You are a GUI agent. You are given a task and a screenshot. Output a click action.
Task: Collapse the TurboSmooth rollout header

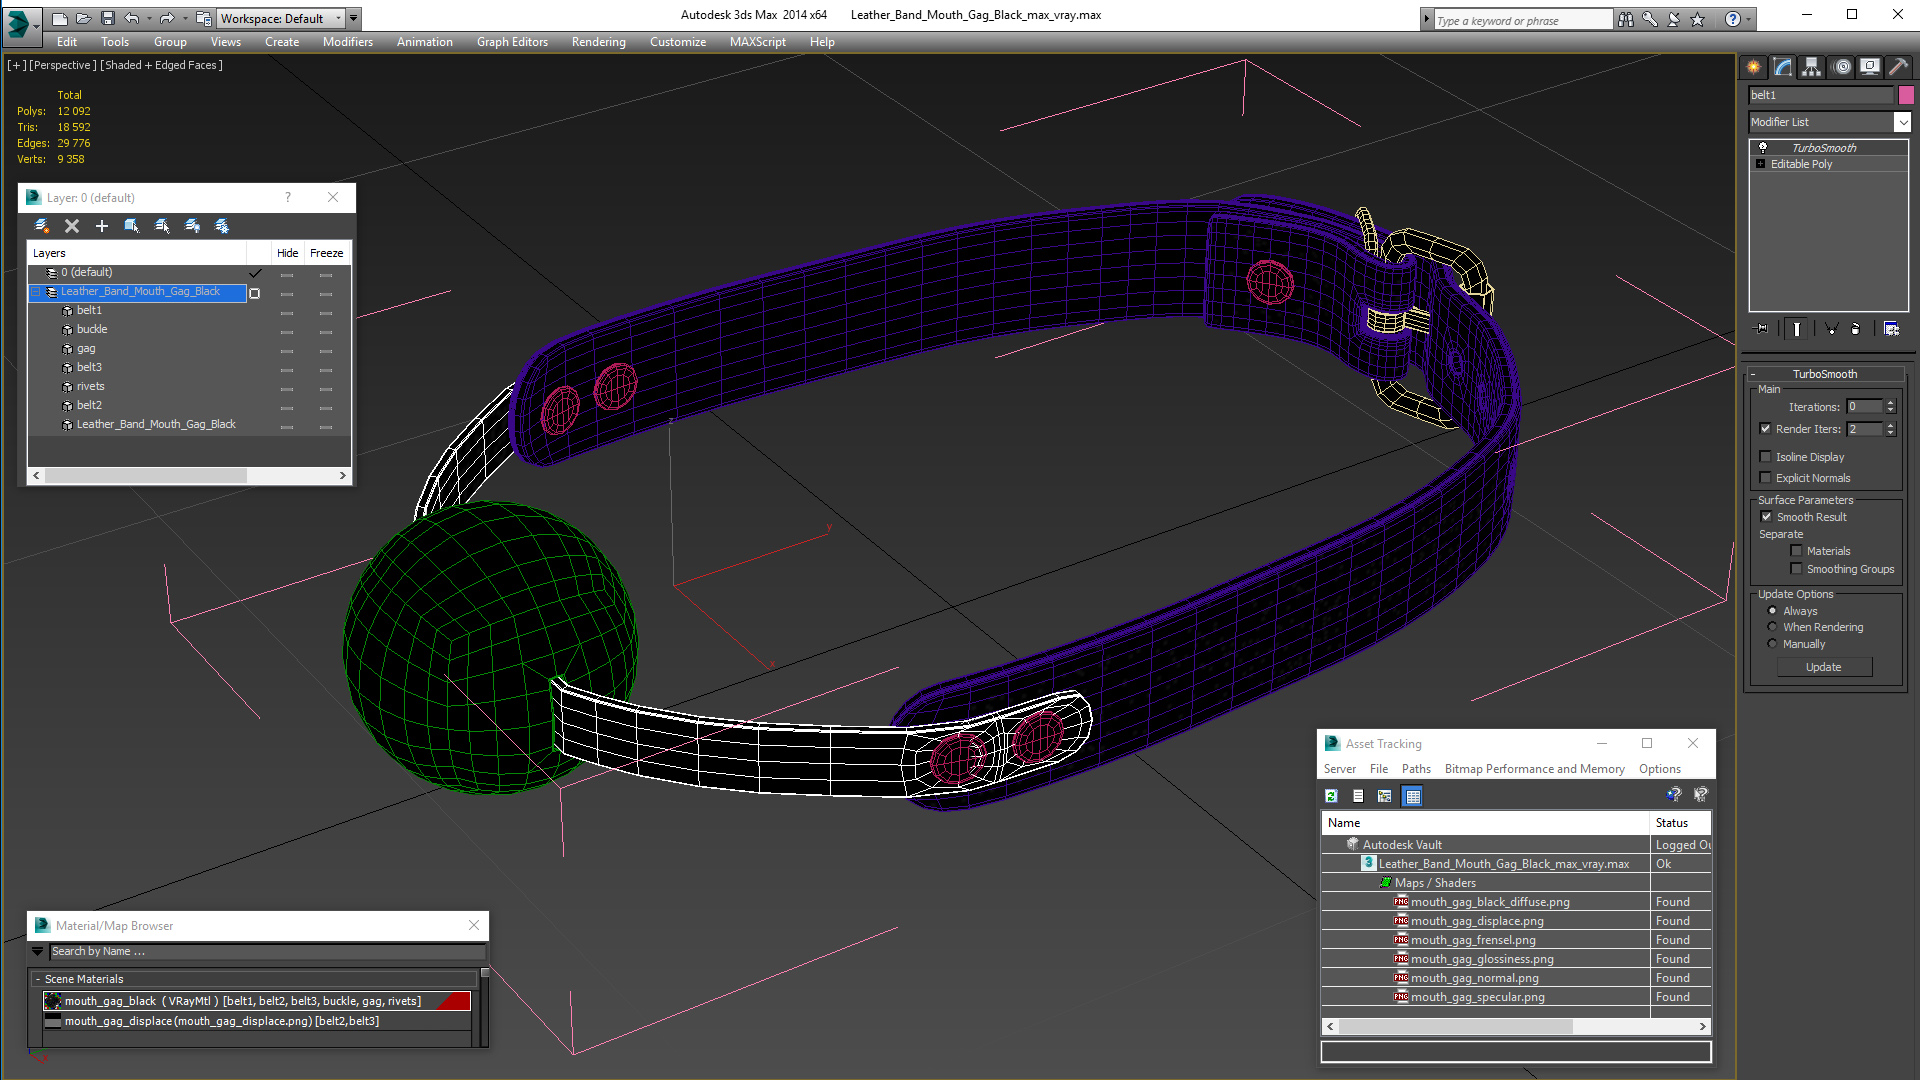1824,374
